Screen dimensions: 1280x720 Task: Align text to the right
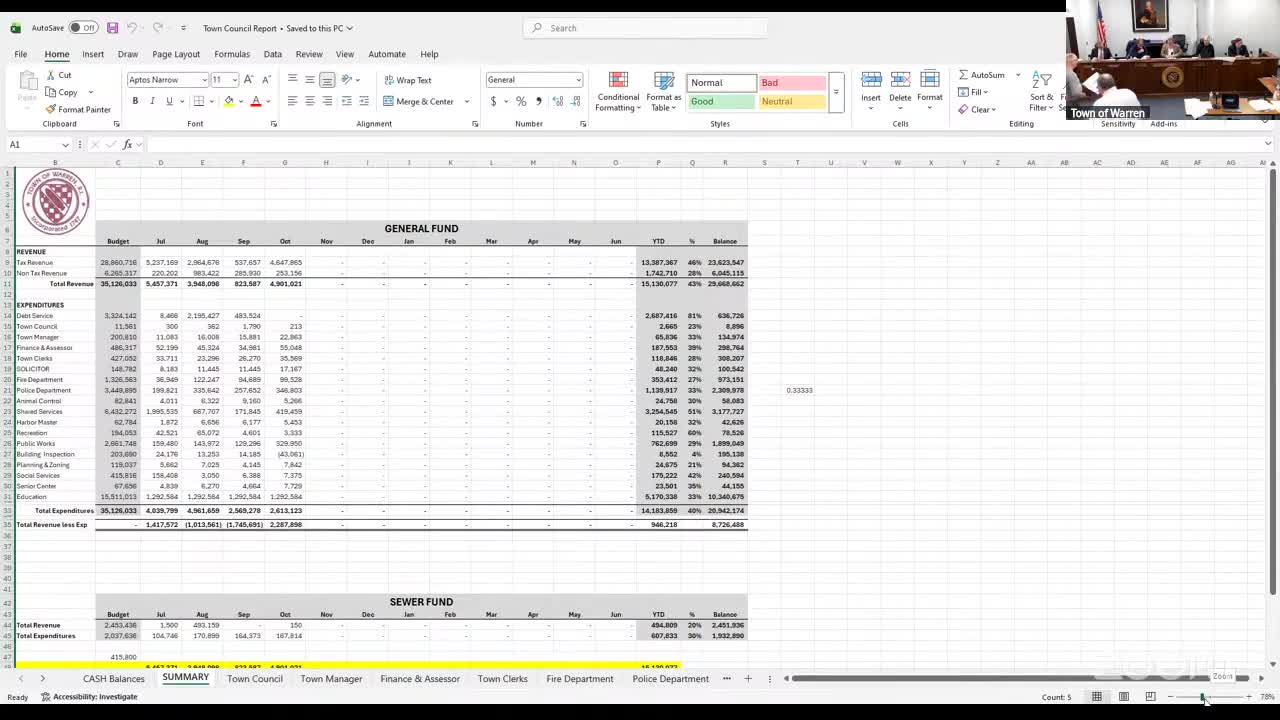(x=327, y=101)
